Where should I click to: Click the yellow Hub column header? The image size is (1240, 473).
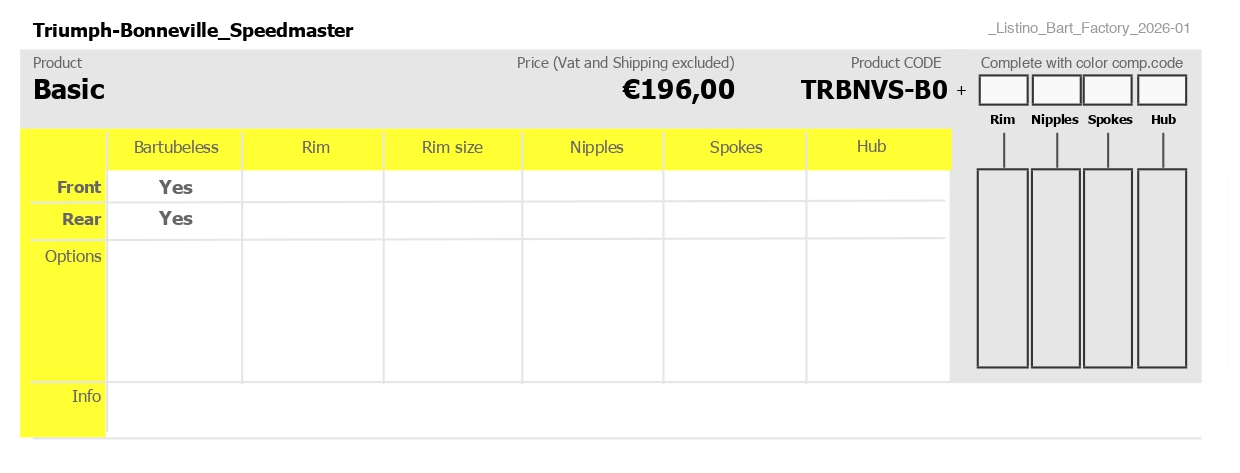click(871, 147)
